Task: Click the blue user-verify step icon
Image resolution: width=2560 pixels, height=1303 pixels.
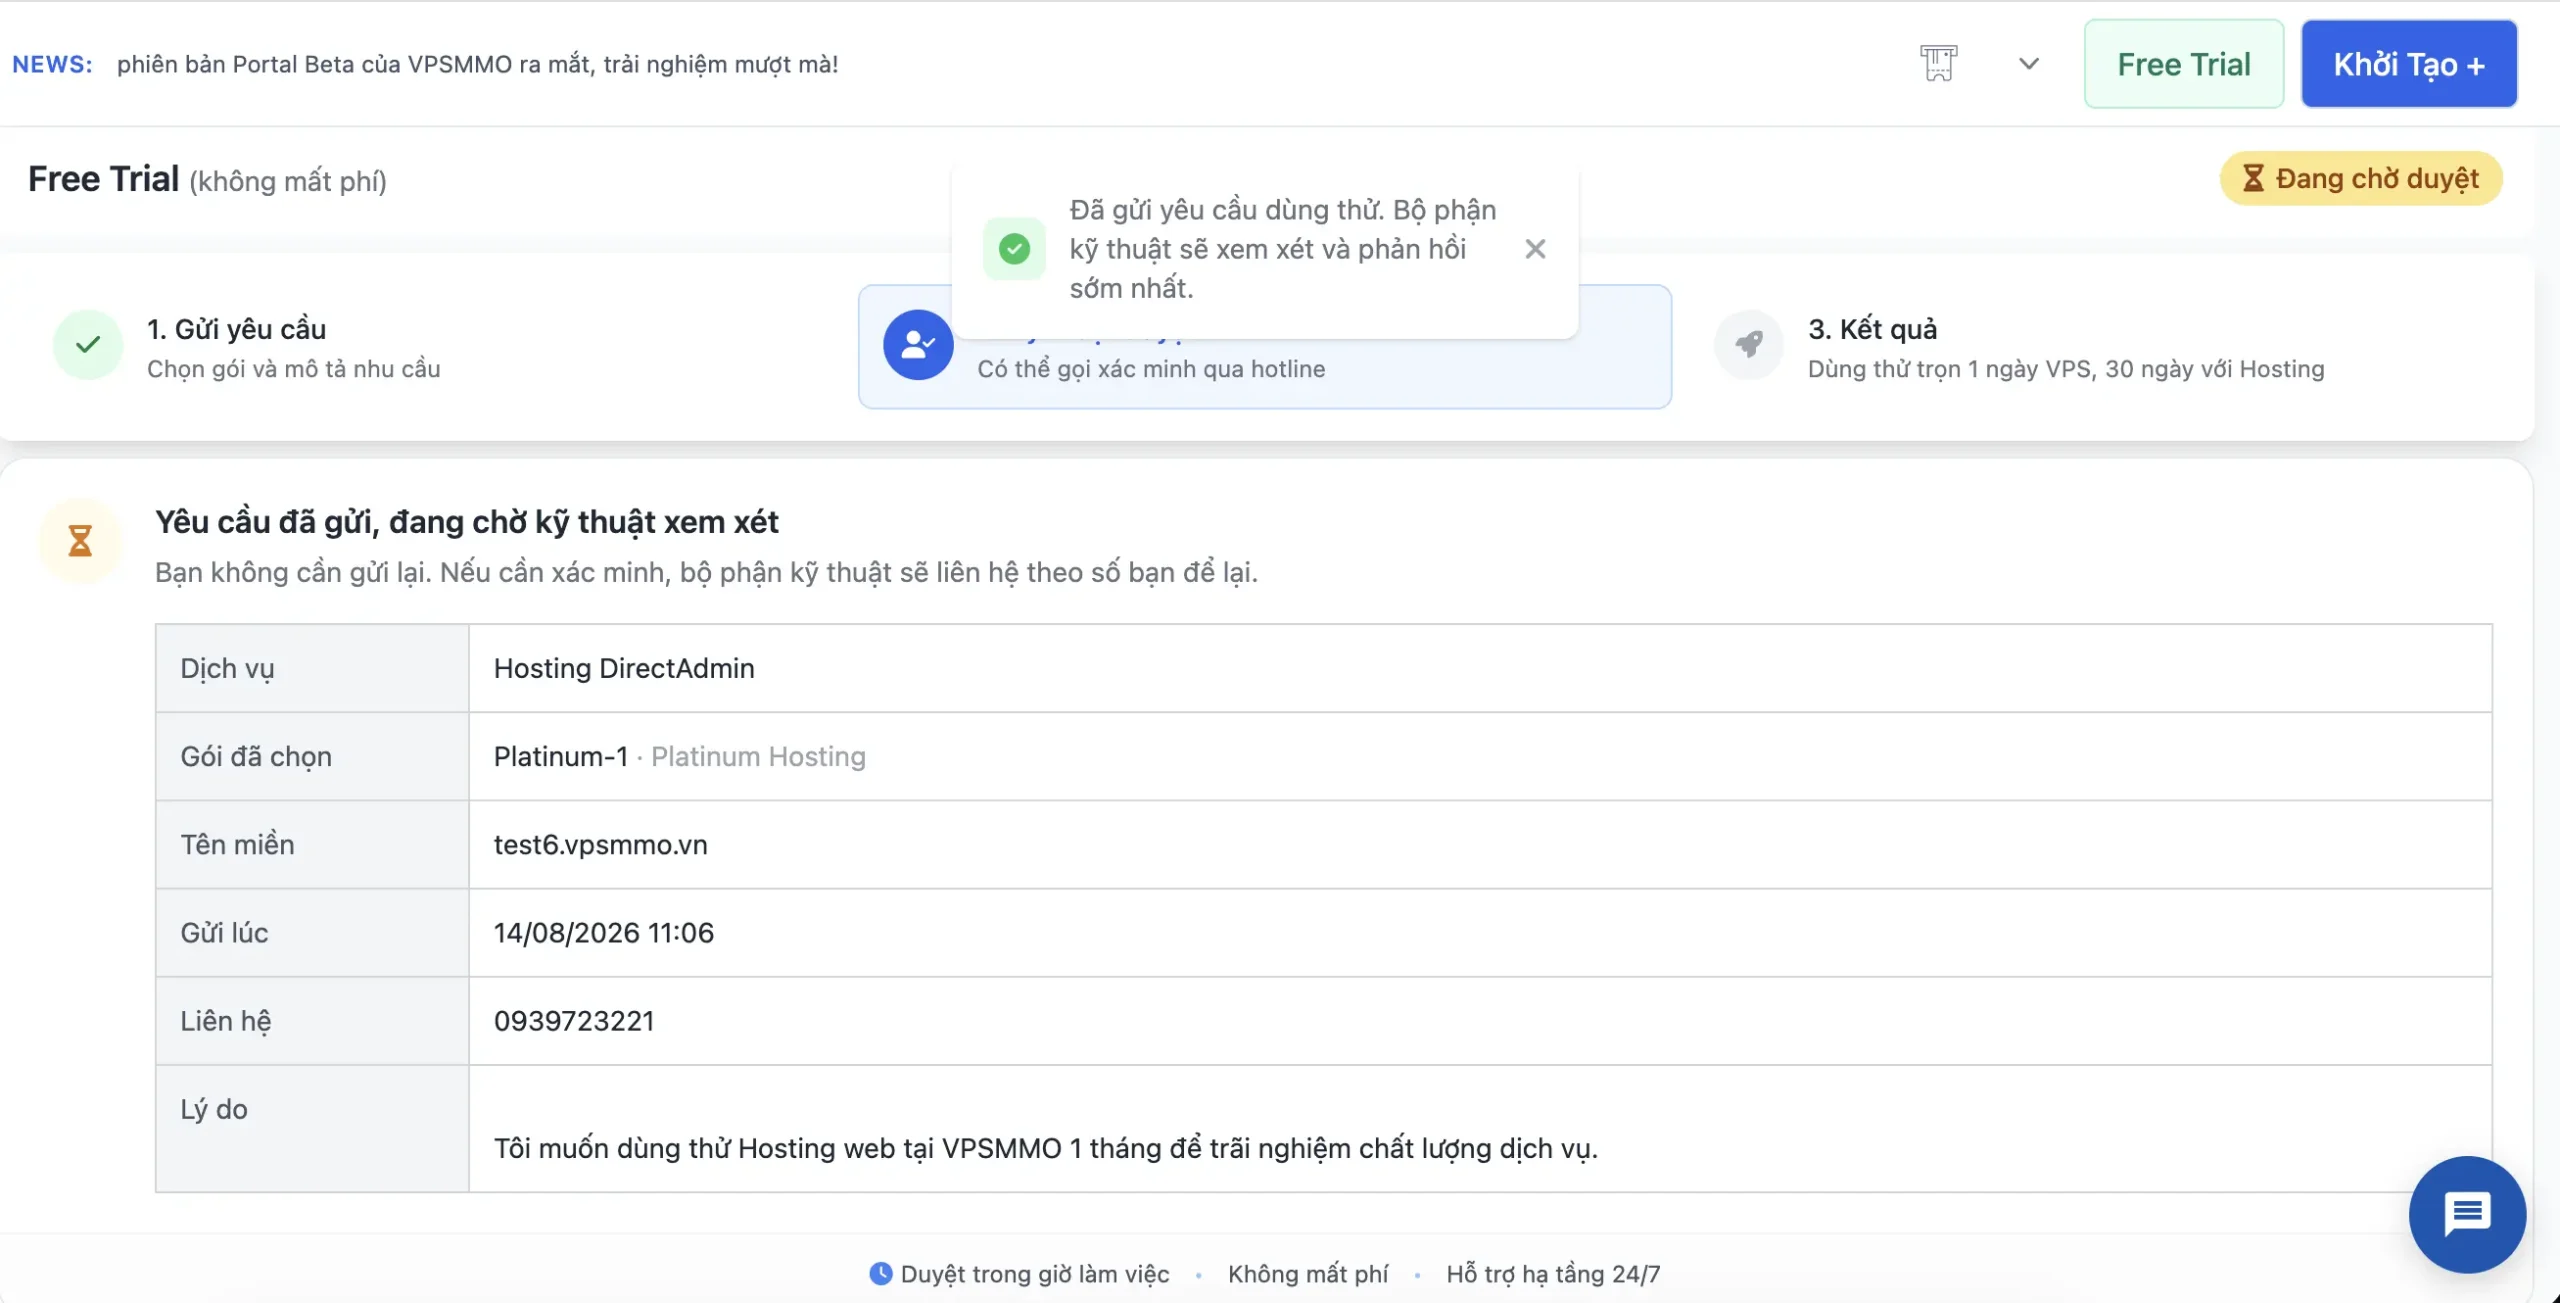Action: (918, 345)
